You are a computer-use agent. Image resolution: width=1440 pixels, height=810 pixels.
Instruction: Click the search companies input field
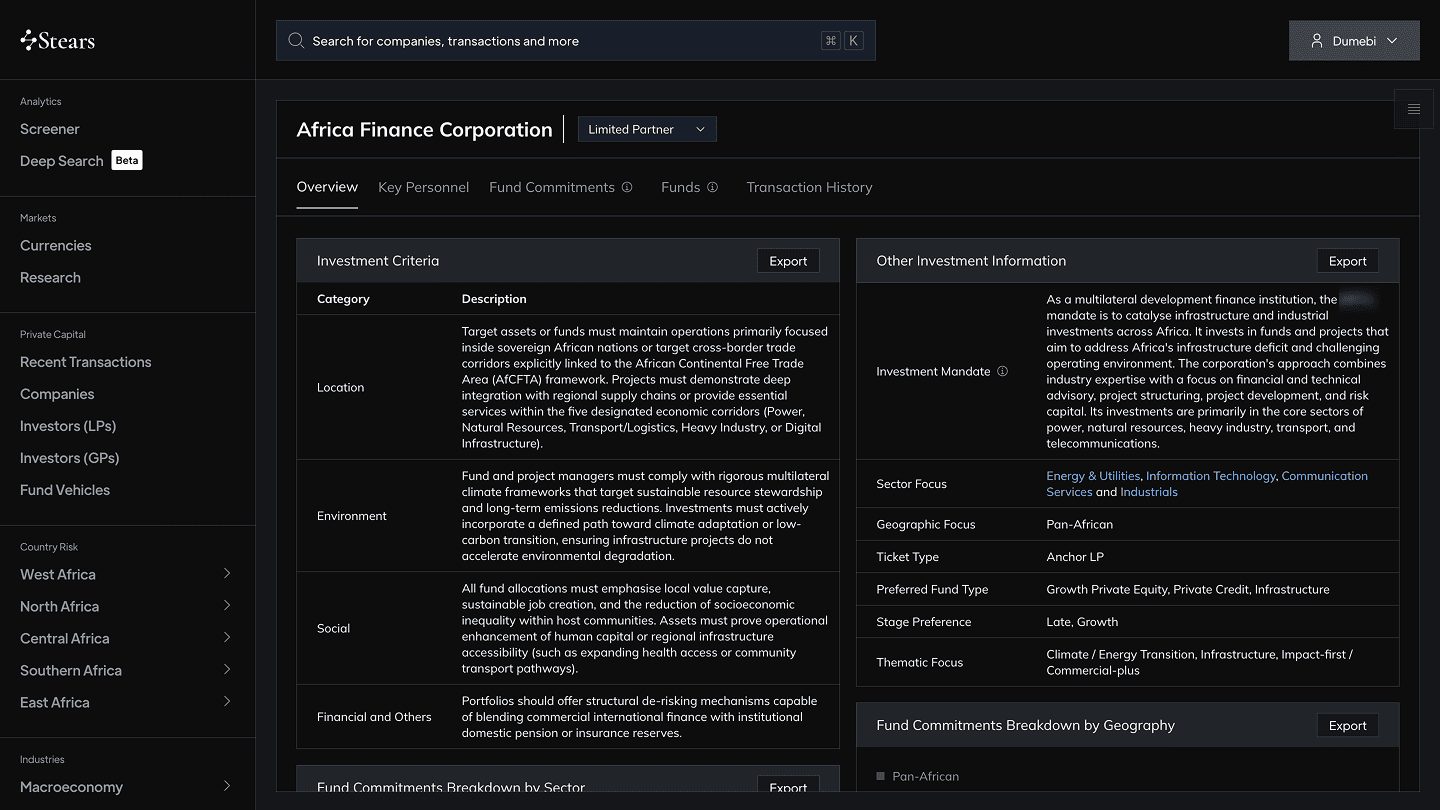(x=576, y=41)
